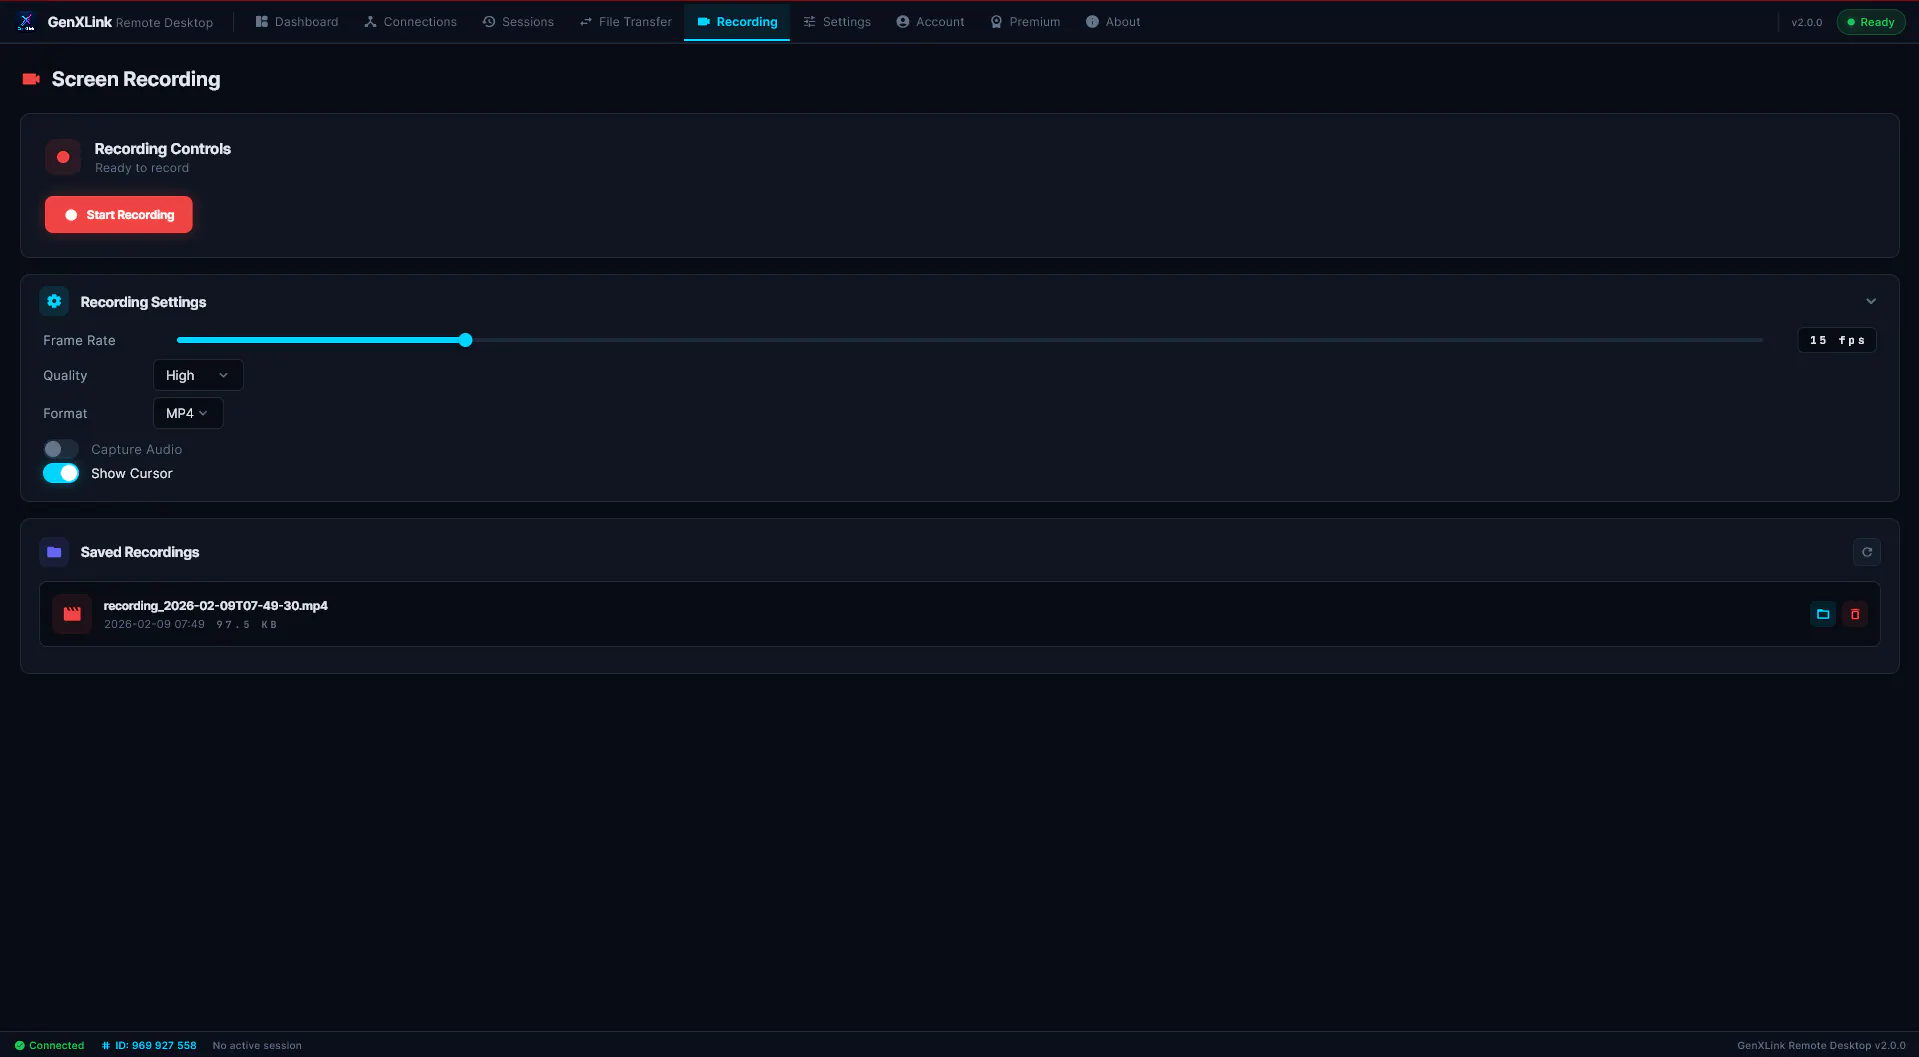Select the Recording tab

pos(737,21)
